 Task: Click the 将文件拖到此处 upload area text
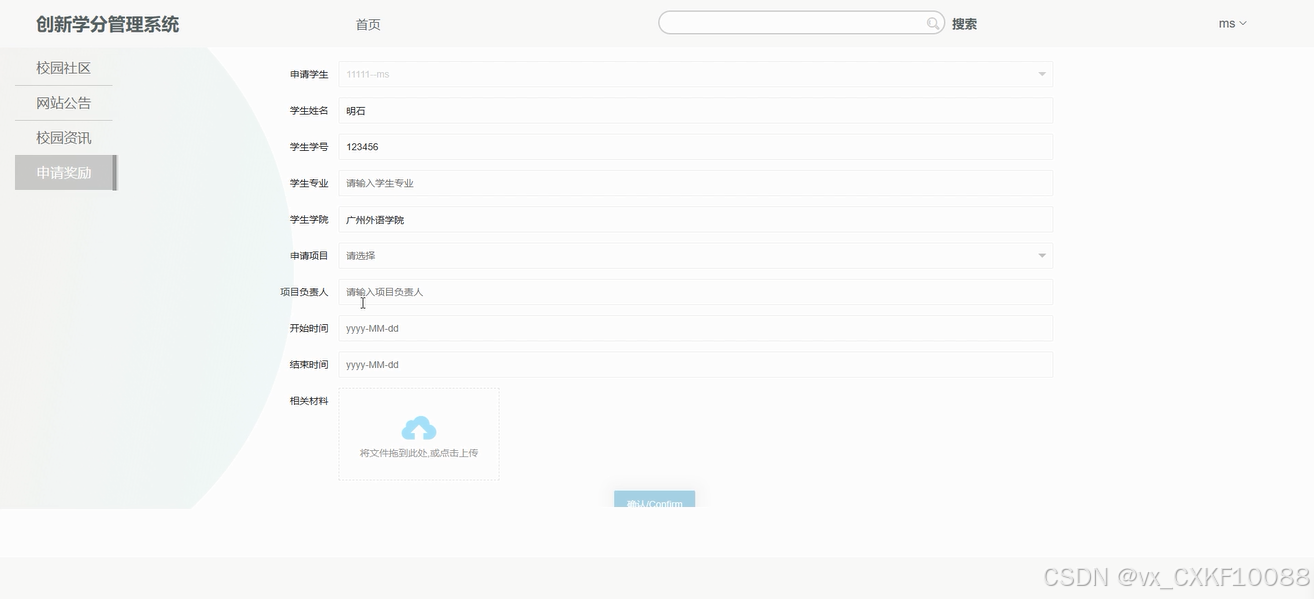(x=419, y=453)
